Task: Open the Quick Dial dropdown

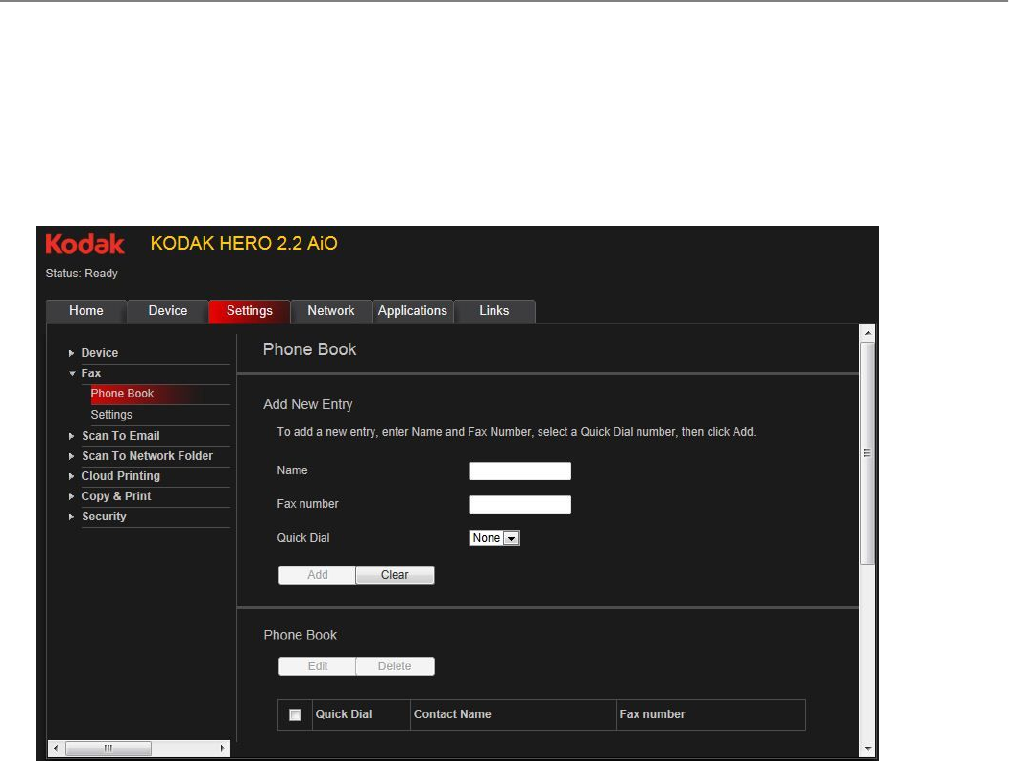Action: [494, 538]
